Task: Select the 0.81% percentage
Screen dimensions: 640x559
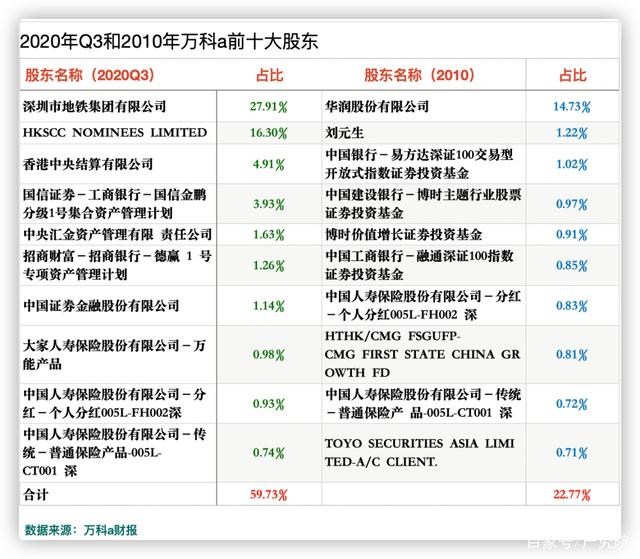Action: (x=571, y=355)
